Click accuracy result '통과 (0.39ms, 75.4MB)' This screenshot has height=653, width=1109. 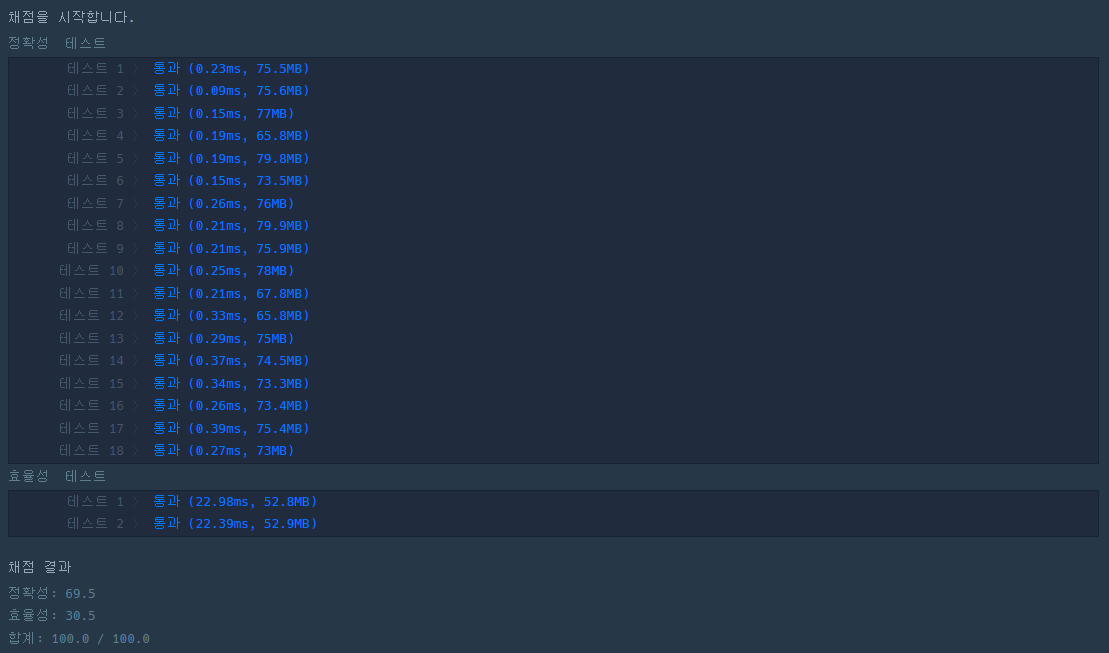point(231,428)
